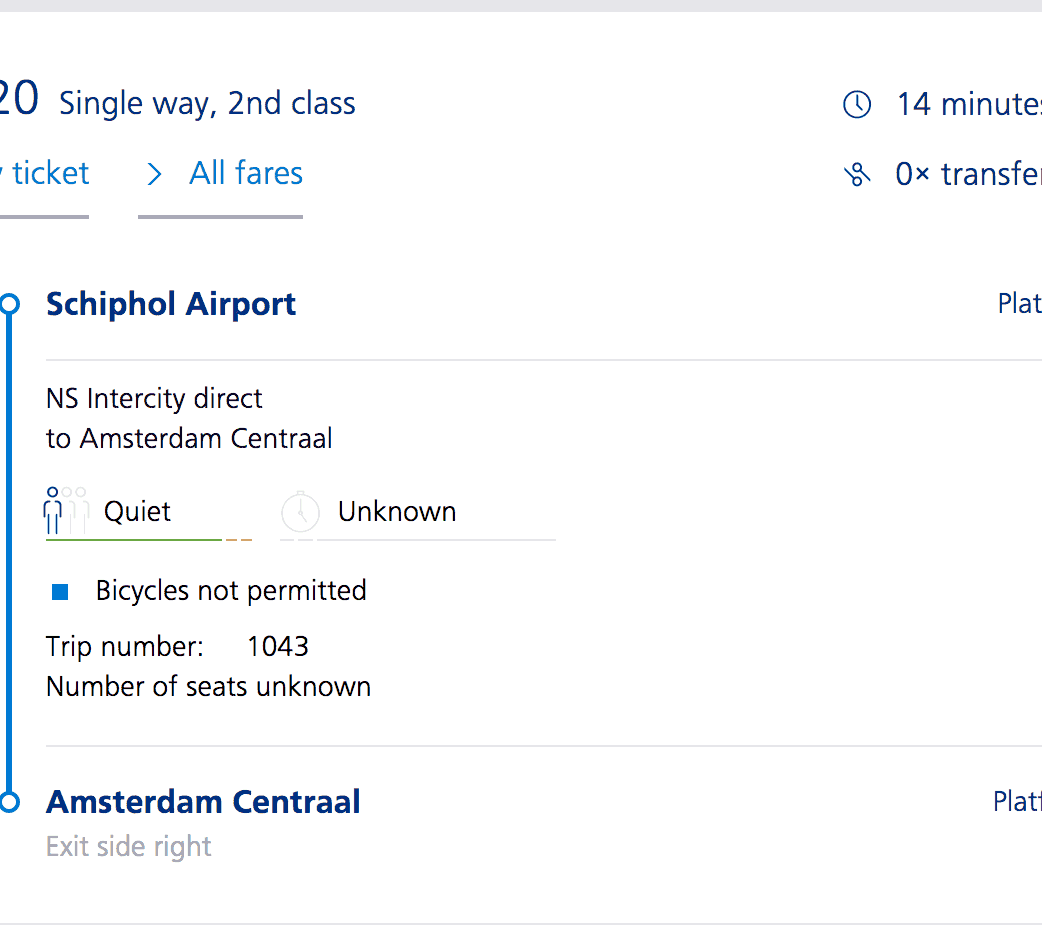Click the passenger crowd icon beside Quiet

tap(66, 511)
